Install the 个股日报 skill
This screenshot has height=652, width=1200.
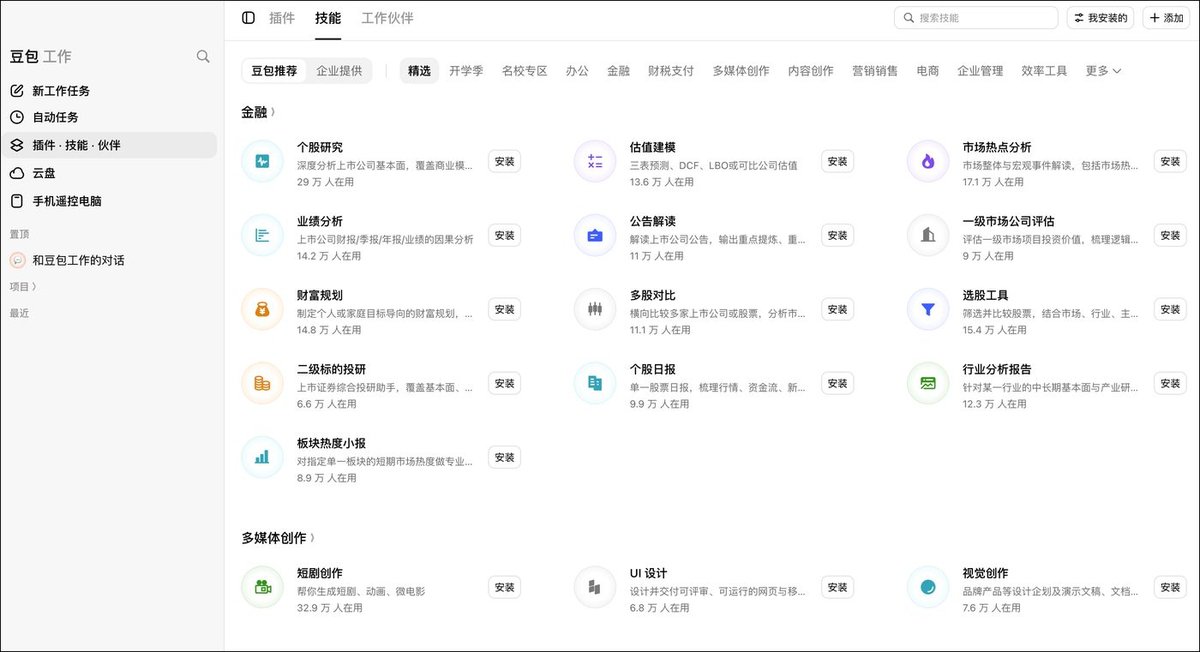837,383
